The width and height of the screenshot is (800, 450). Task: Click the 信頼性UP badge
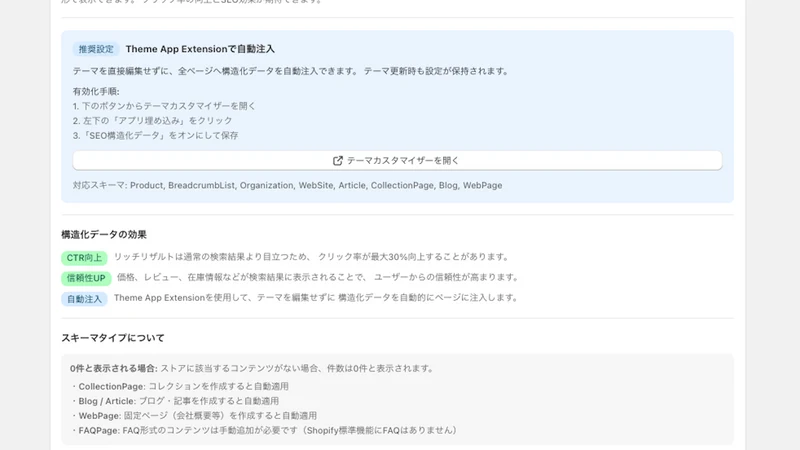point(86,278)
